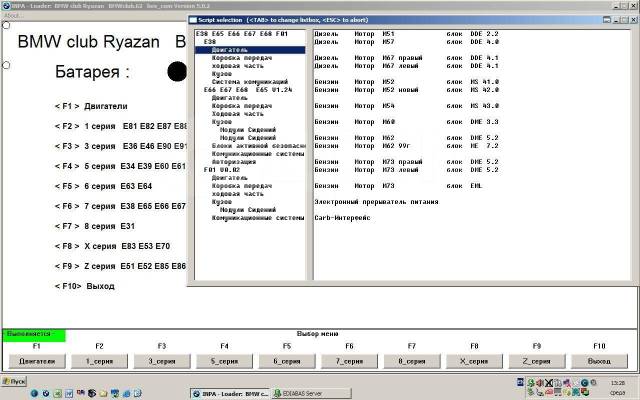Select the highlighted Двигатель item under E38
Screen dimensions: 640x400
pos(250,50)
